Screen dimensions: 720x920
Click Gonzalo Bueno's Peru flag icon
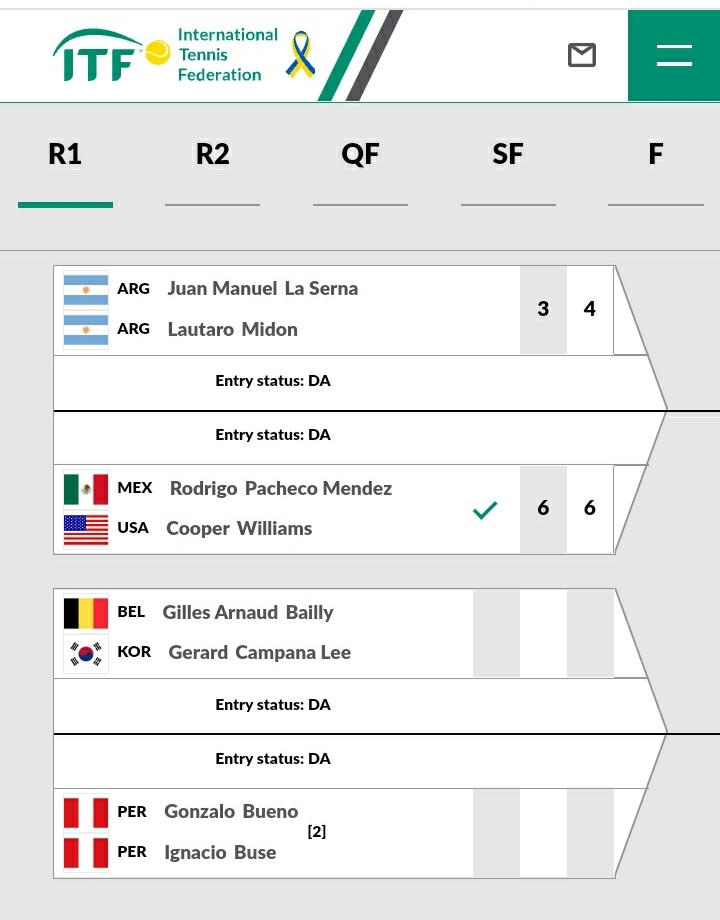tap(86, 813)
